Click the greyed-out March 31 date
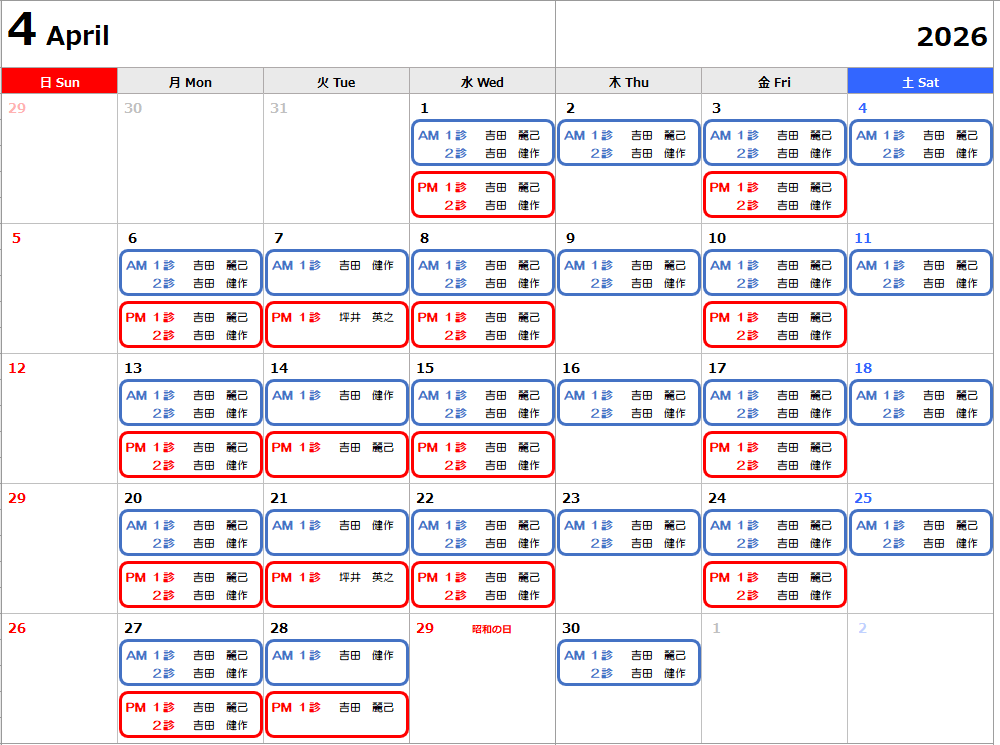This screenshot has height=745, width=1000. pos(278,108)
